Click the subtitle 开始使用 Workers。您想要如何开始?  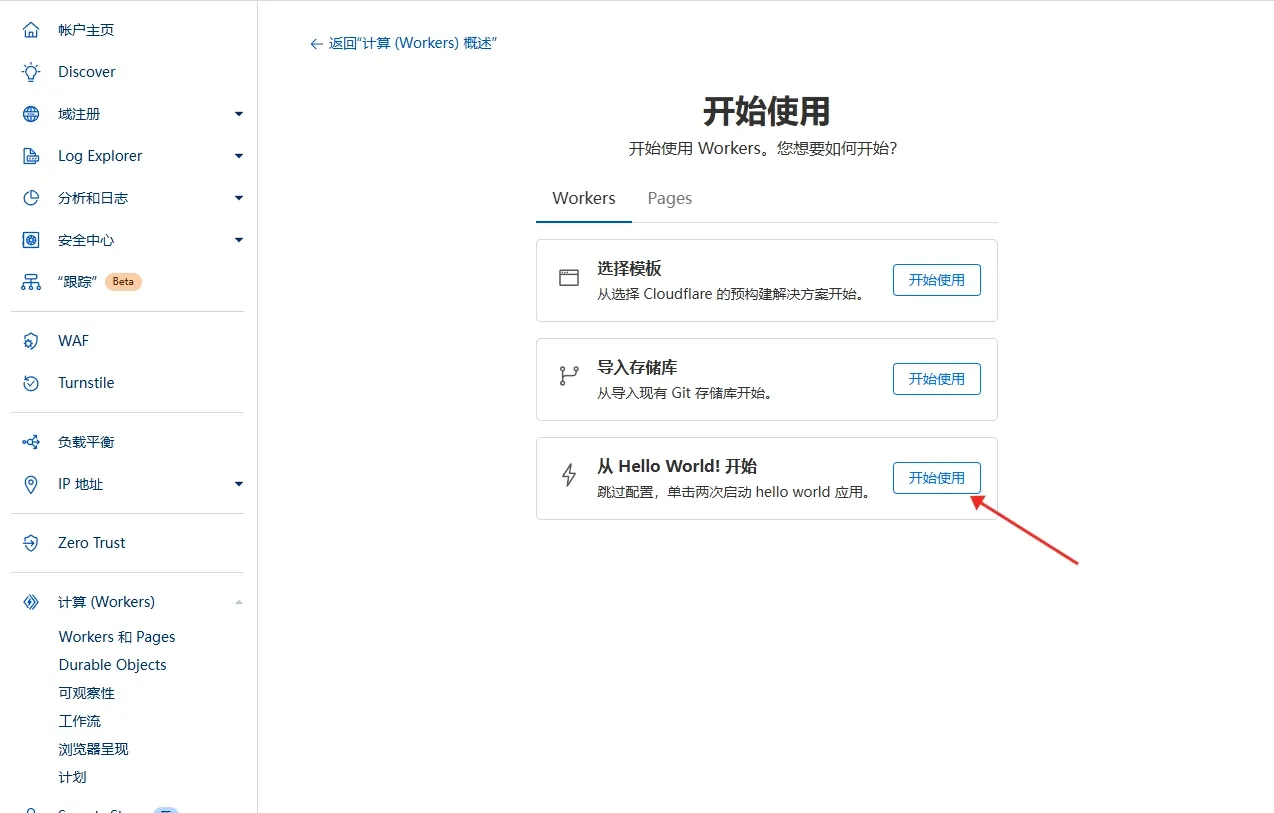coord(763,148)
